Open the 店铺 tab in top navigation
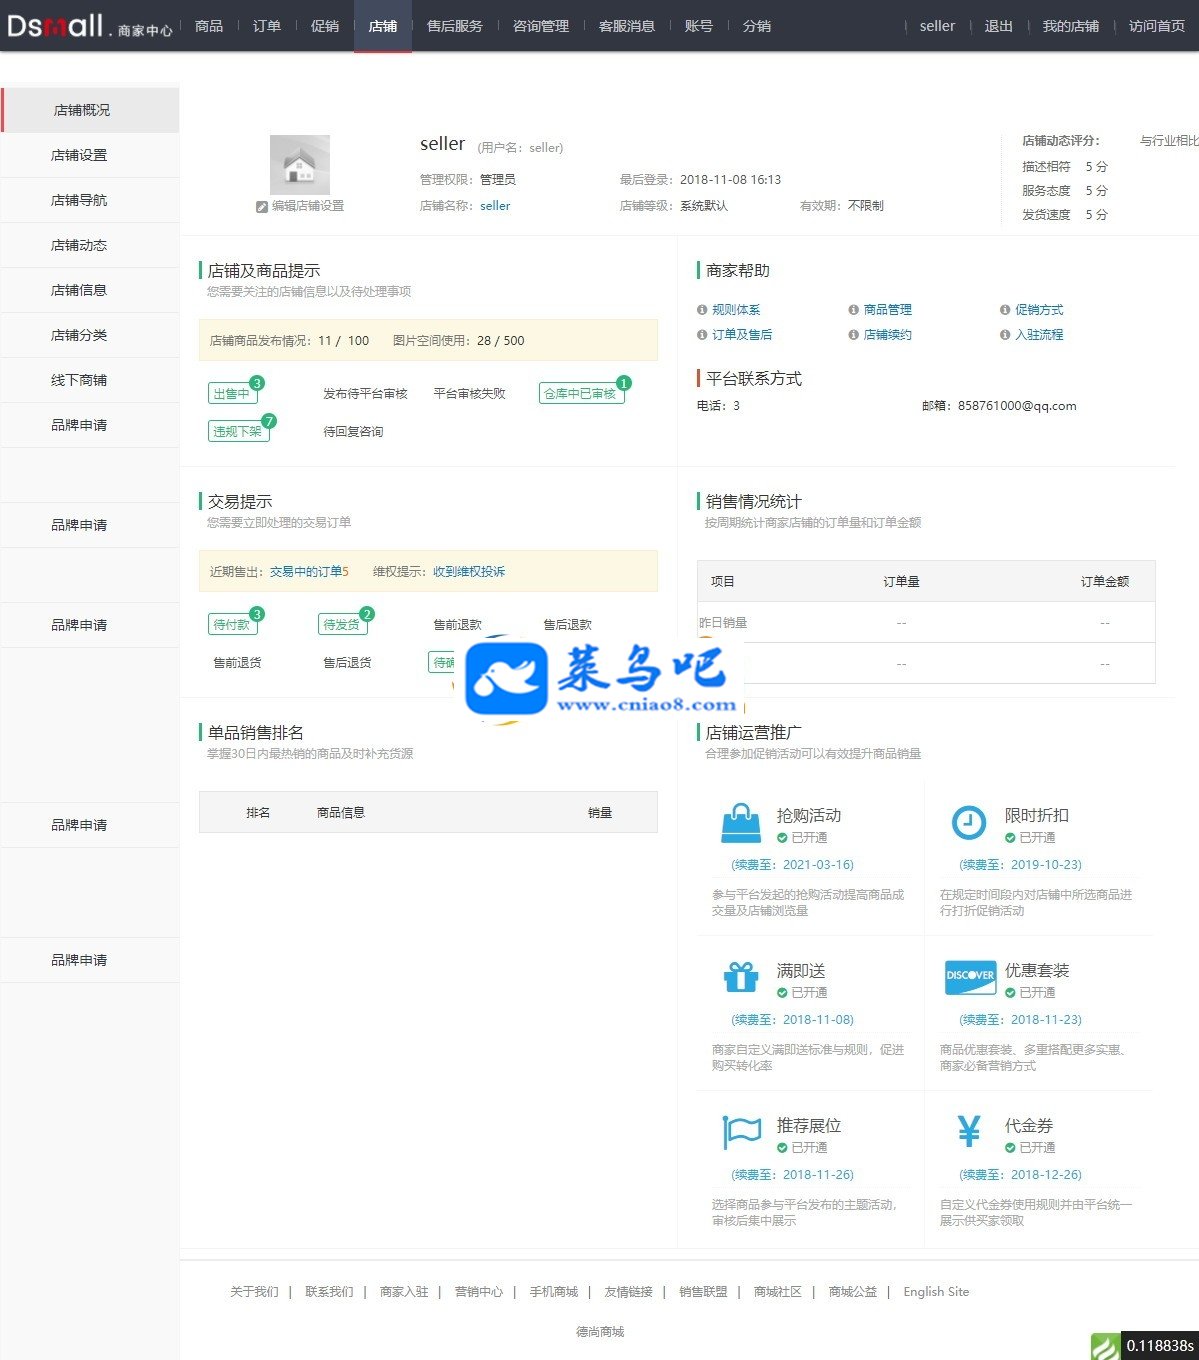Screen dimensions: 1199x1360 [x=383, y=26]
